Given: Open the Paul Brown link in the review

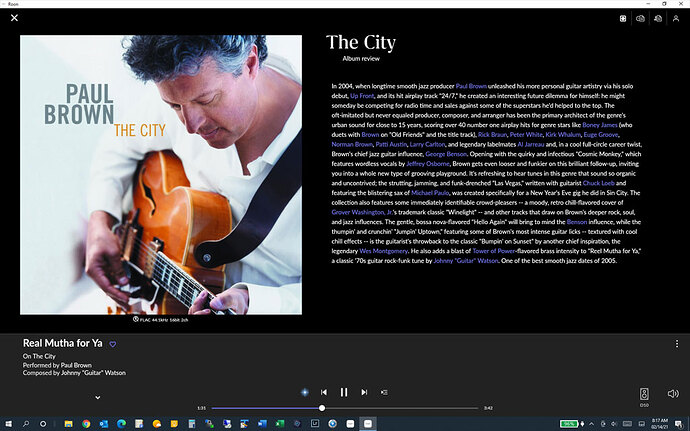Looking at the screenshot, I should pos(471,86).
